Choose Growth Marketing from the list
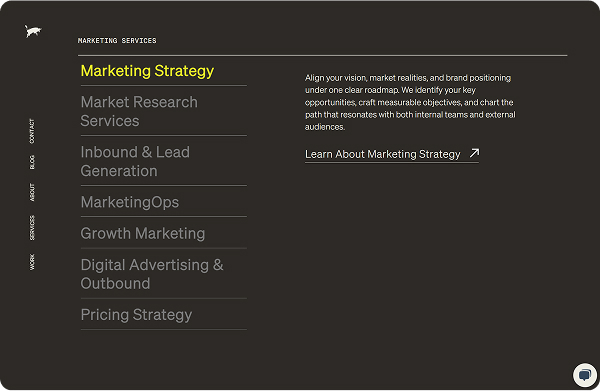This screenshot has height=391, width=600. [143, 233]
